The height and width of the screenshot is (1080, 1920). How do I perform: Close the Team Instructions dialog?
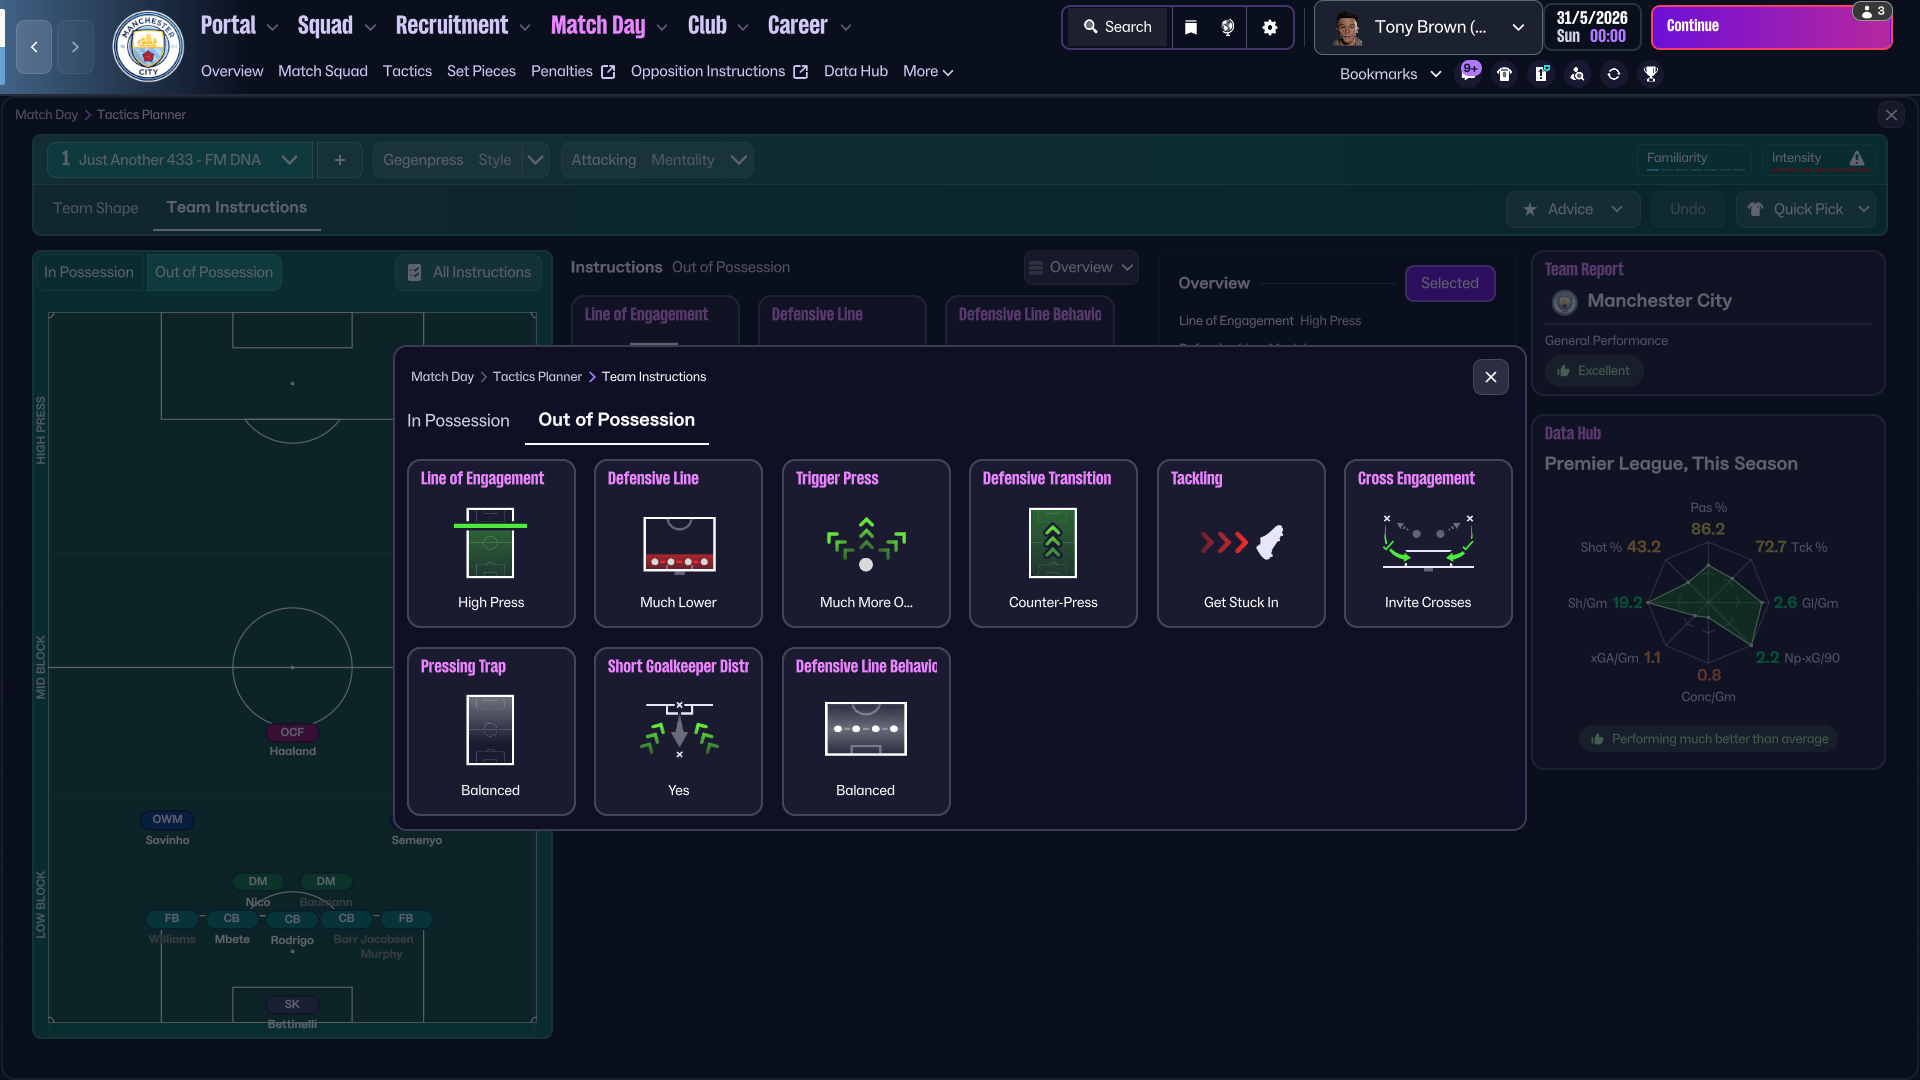pos(1490,377)
